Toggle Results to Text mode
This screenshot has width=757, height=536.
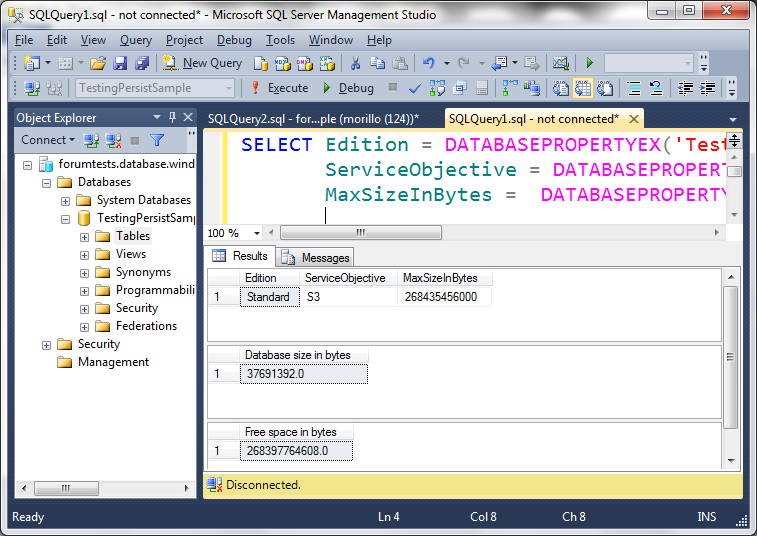click(x=561, y=88)
